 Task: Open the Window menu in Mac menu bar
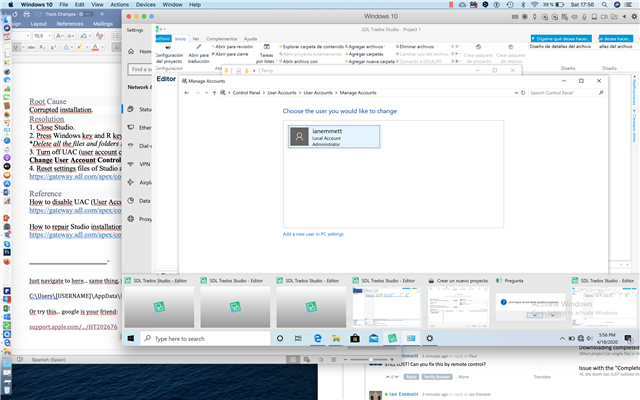pyautogui.click(x=172, y=4)
